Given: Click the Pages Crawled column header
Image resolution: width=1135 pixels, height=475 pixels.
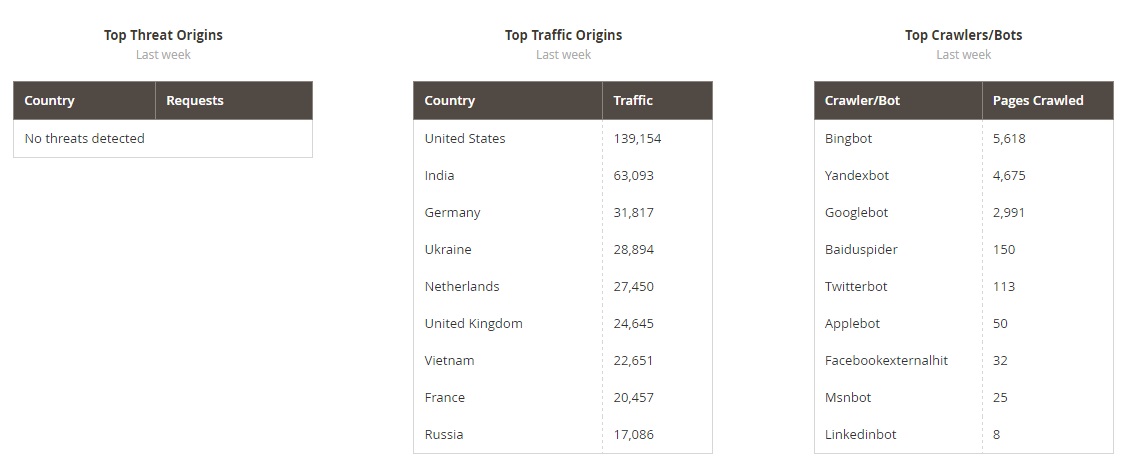Looking at the screenshot, I should pyautogui.click(x=1038, y=100).
